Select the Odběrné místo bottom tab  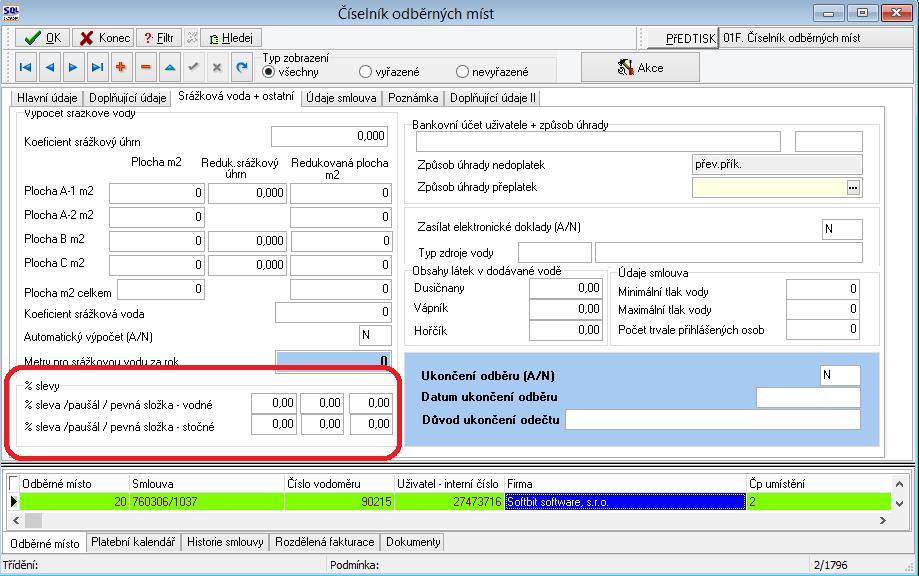coord(45,543)
